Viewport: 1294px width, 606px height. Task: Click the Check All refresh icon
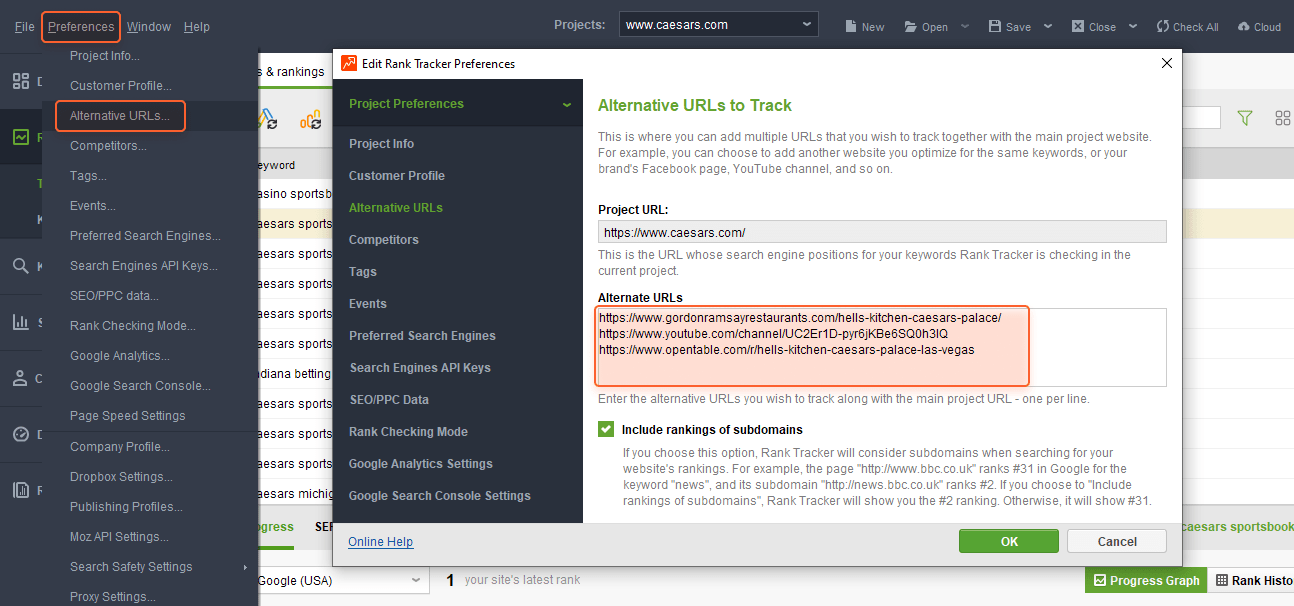point(1163,27)
